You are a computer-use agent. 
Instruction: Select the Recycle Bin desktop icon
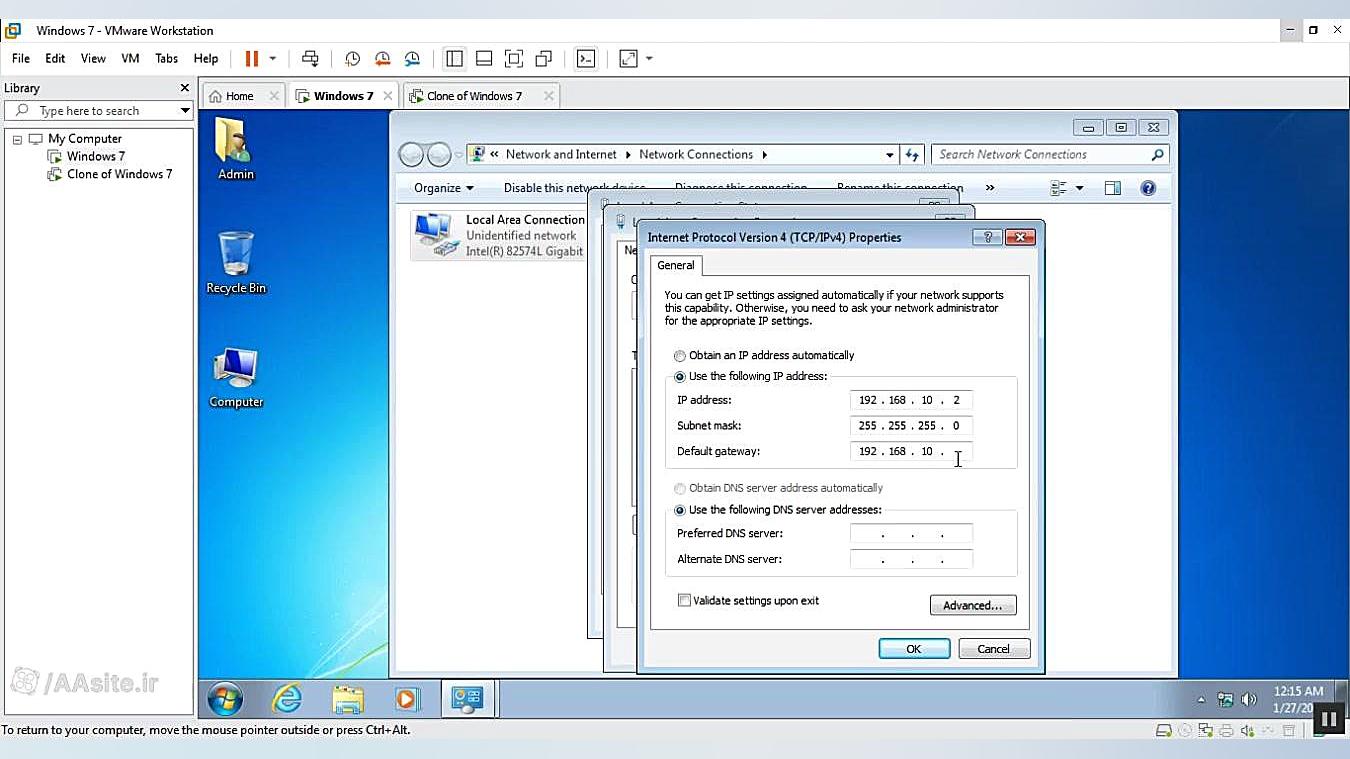click(236, 263)
